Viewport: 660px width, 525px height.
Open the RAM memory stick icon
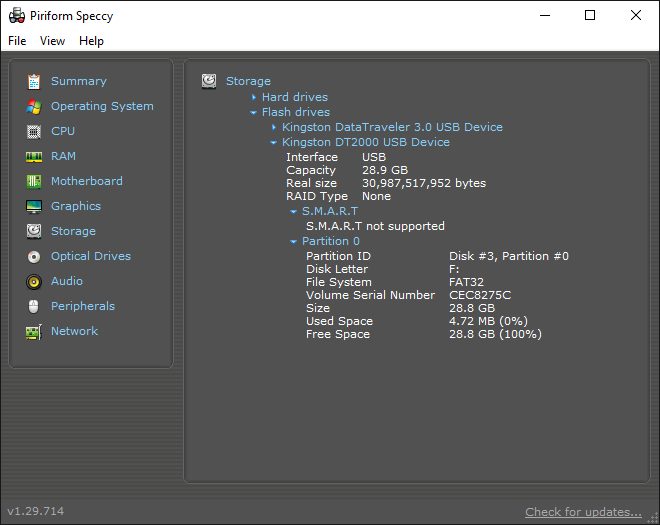click(34, 156)
